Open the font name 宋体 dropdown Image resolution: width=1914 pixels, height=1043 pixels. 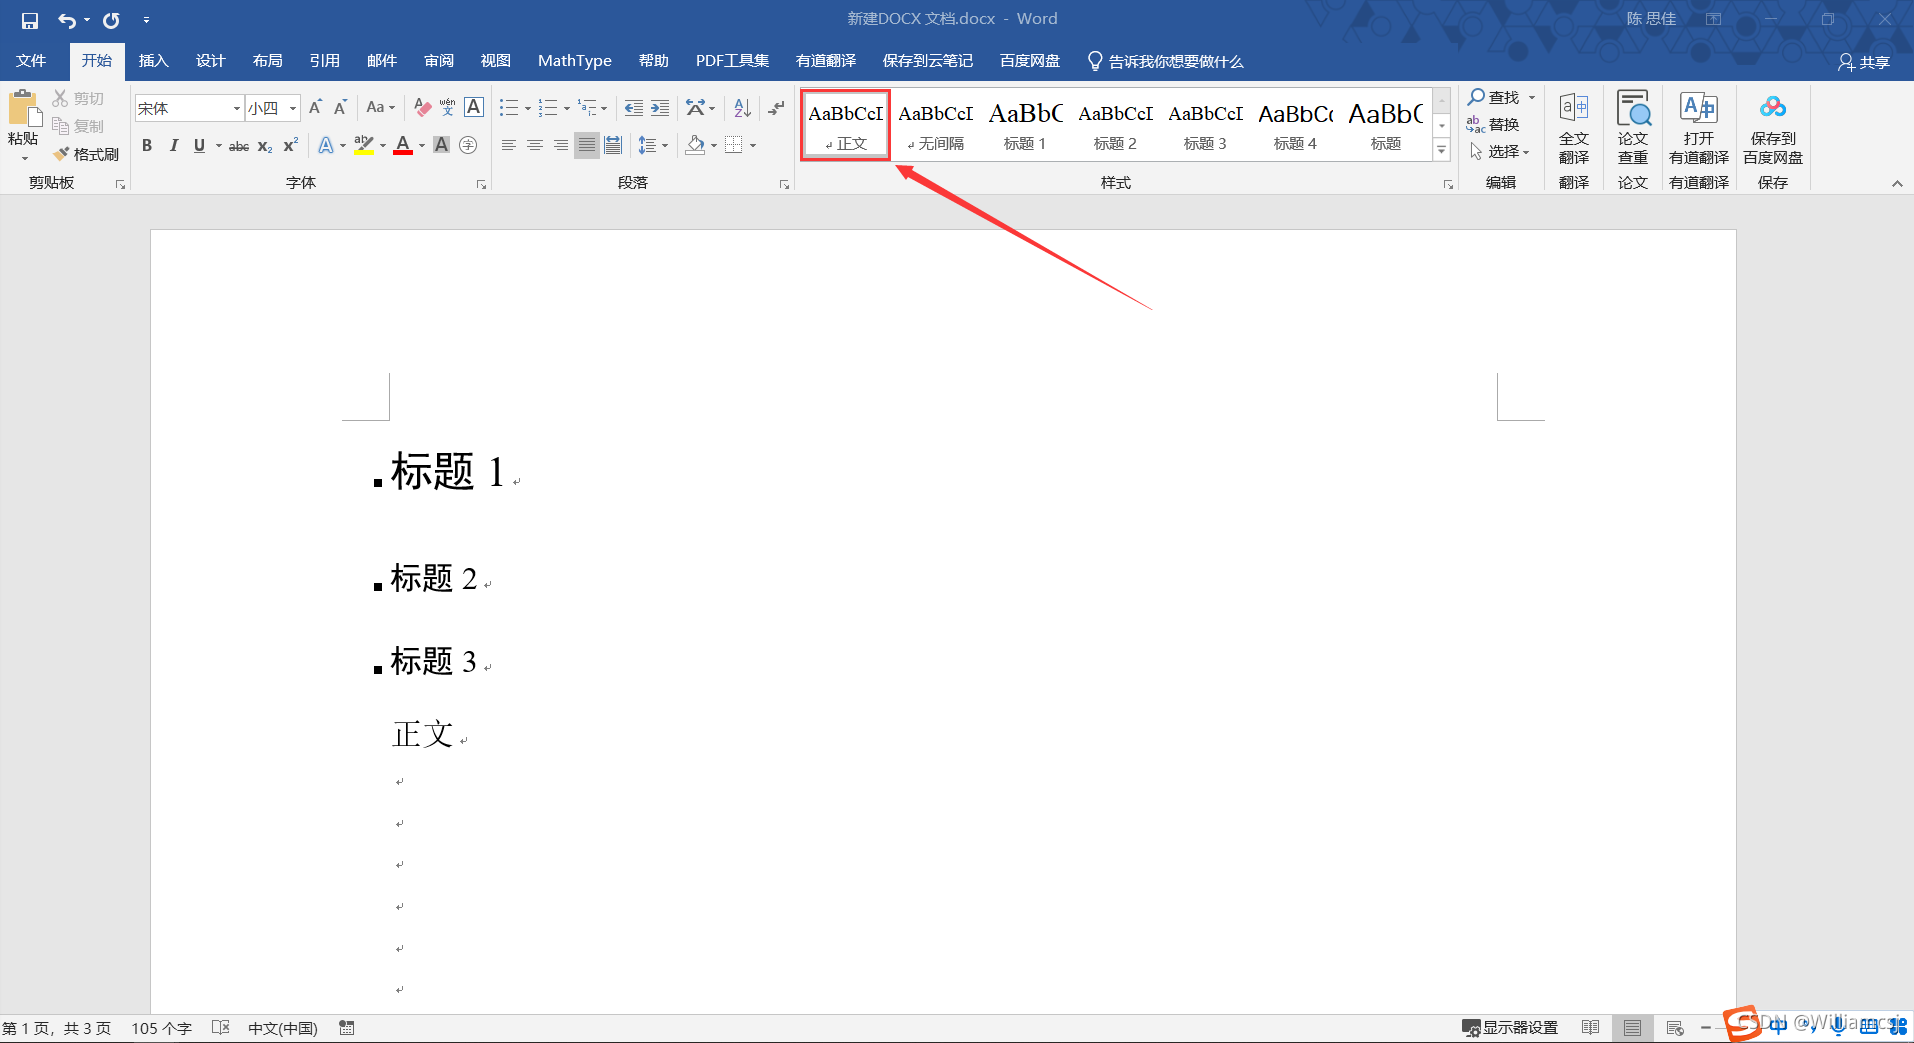(237, 108)
